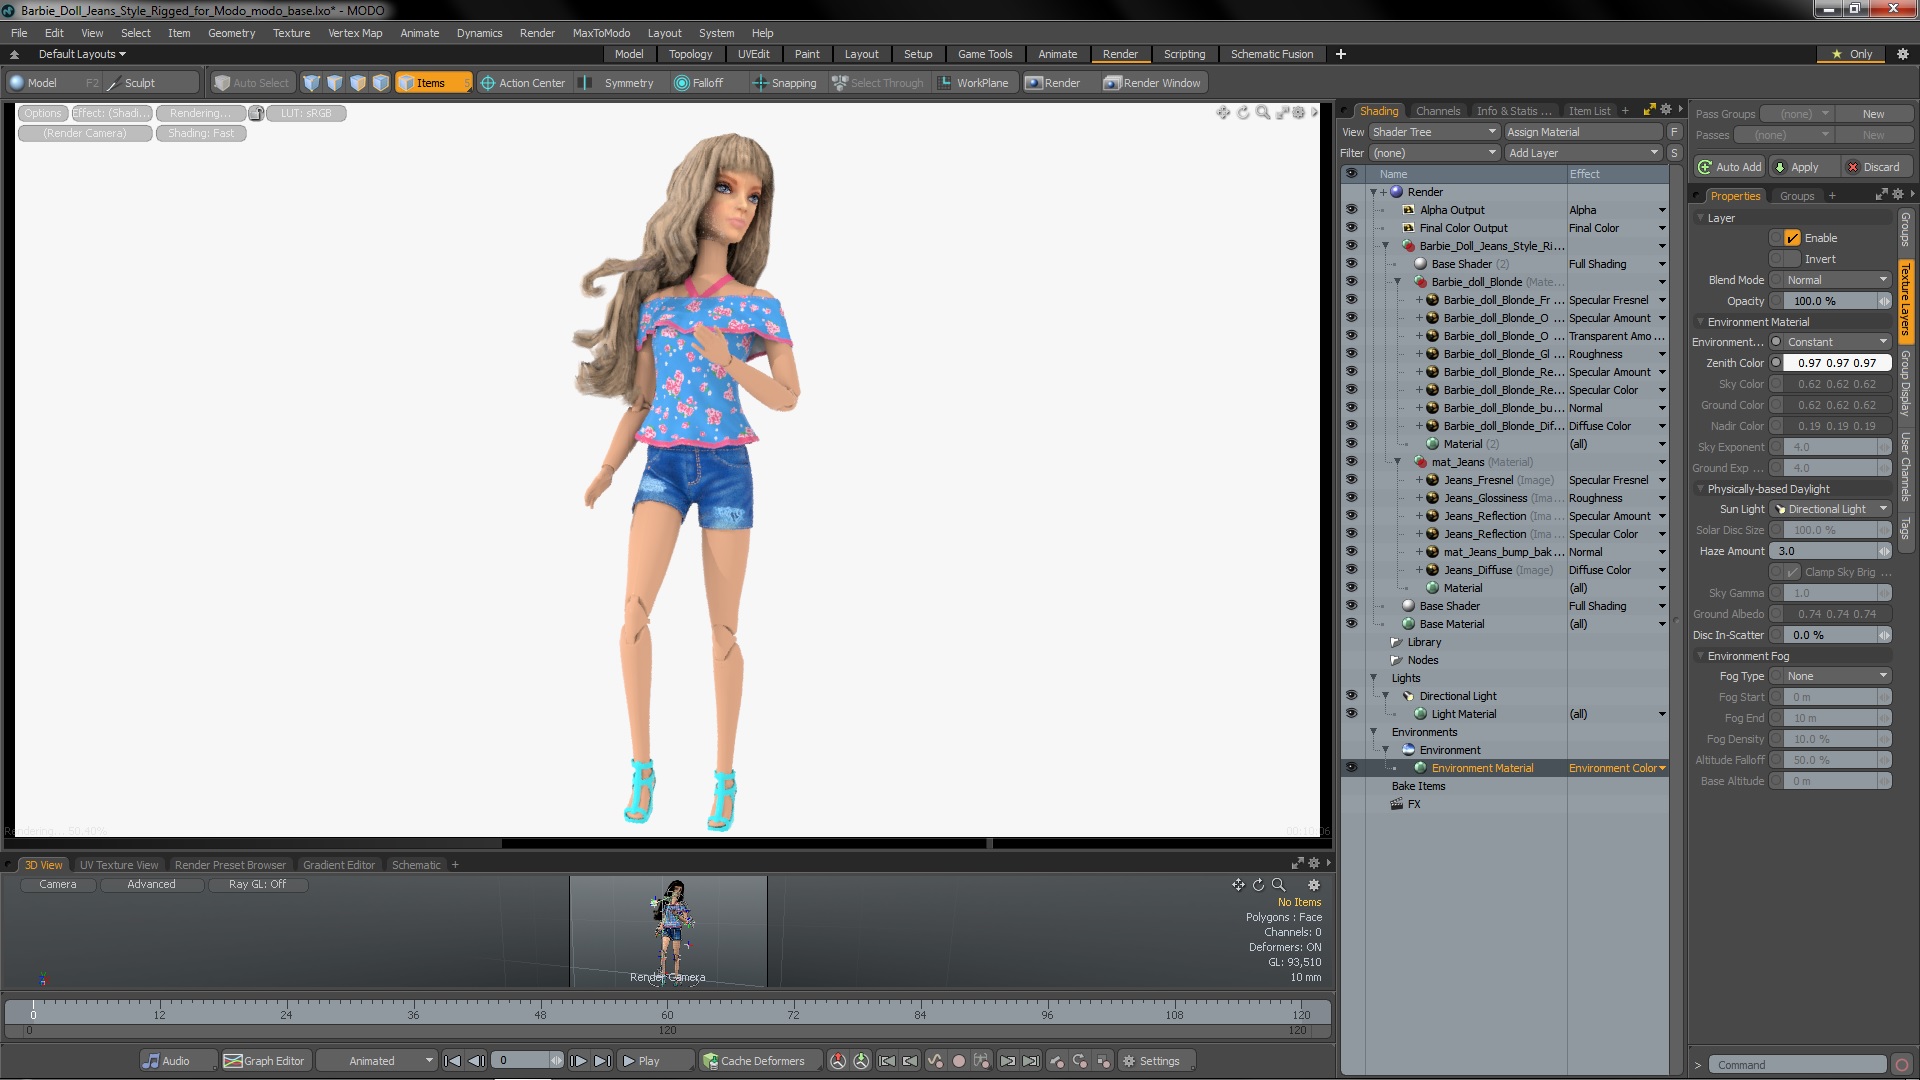
Task: Go to last frame of timeline
Action: click(602, 1061)
